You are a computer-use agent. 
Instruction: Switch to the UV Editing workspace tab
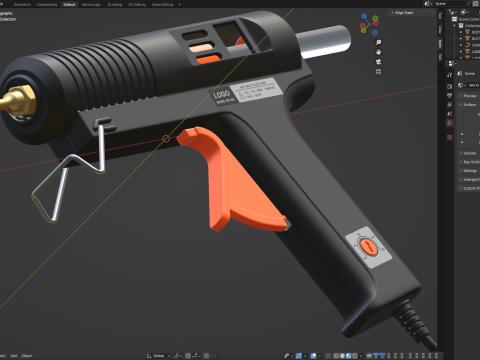(137, 4)
